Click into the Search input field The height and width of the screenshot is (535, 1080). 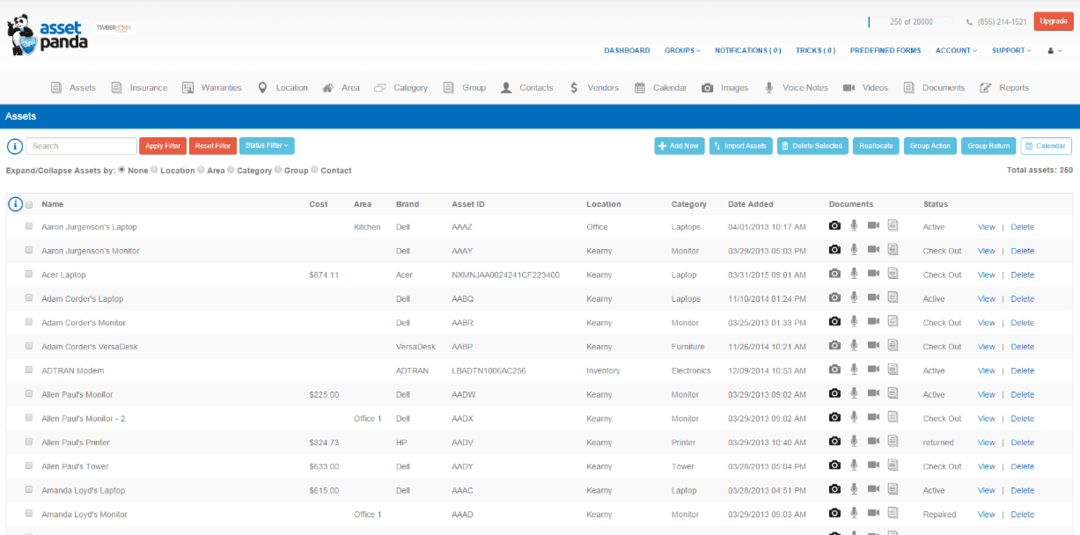[81, 146]
